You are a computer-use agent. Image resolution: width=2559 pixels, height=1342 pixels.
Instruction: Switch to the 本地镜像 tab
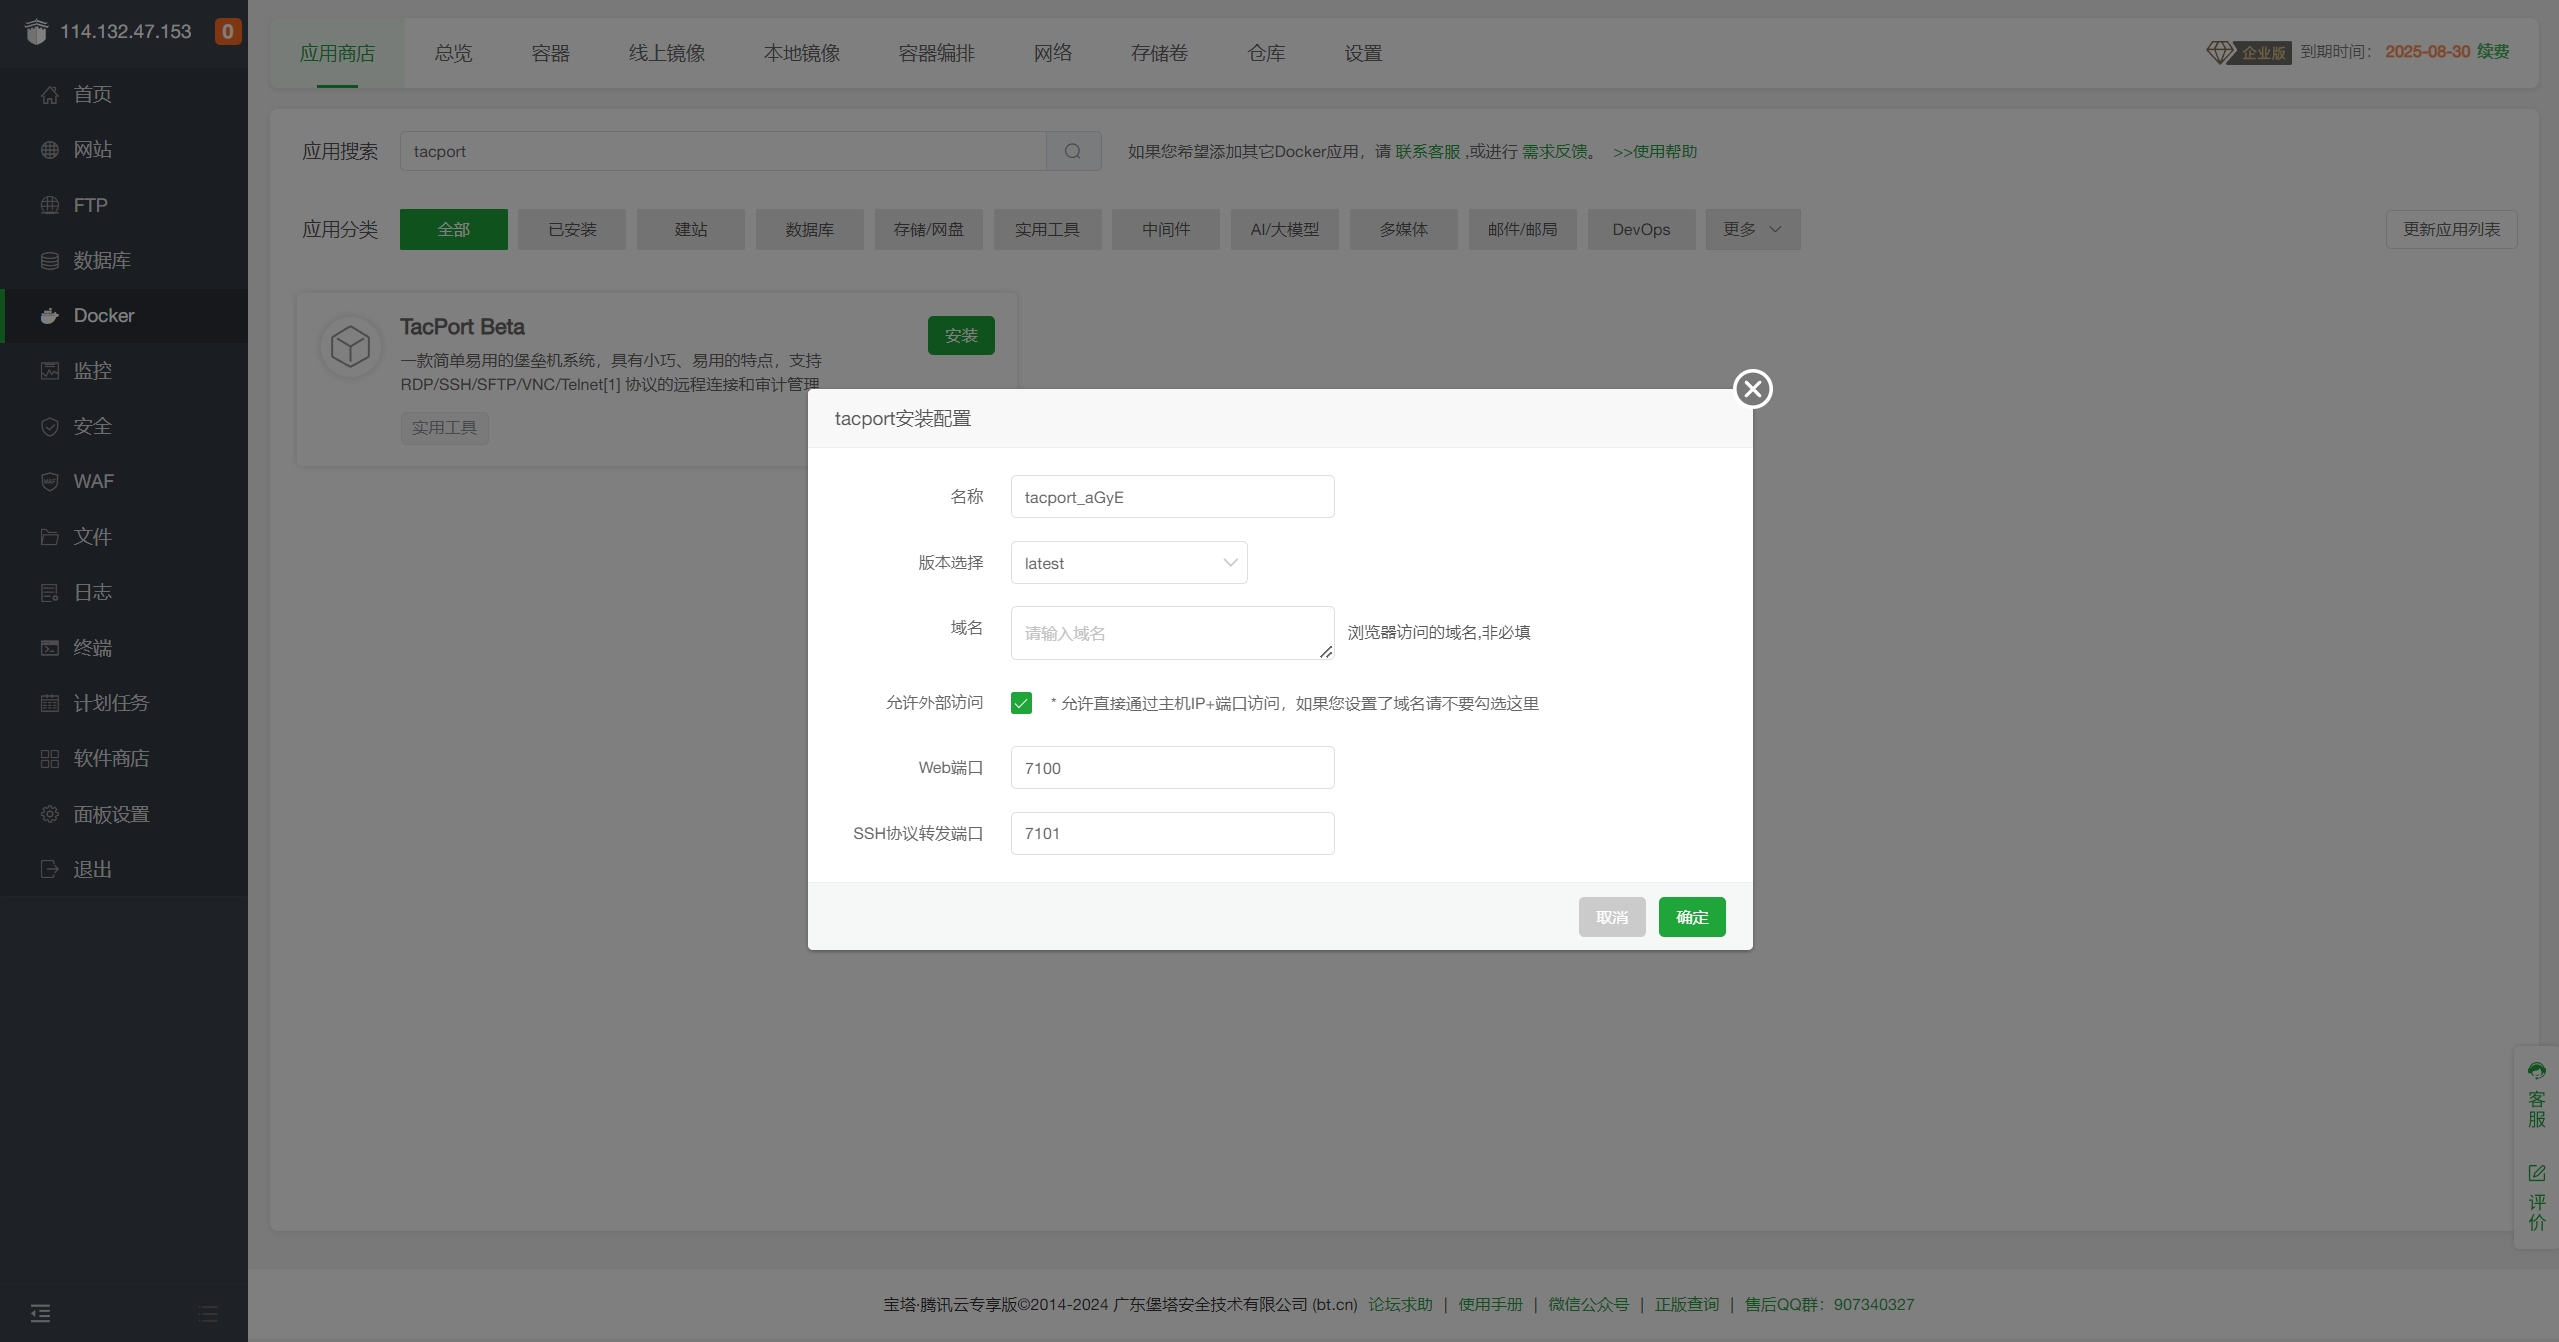coord(802,53)
